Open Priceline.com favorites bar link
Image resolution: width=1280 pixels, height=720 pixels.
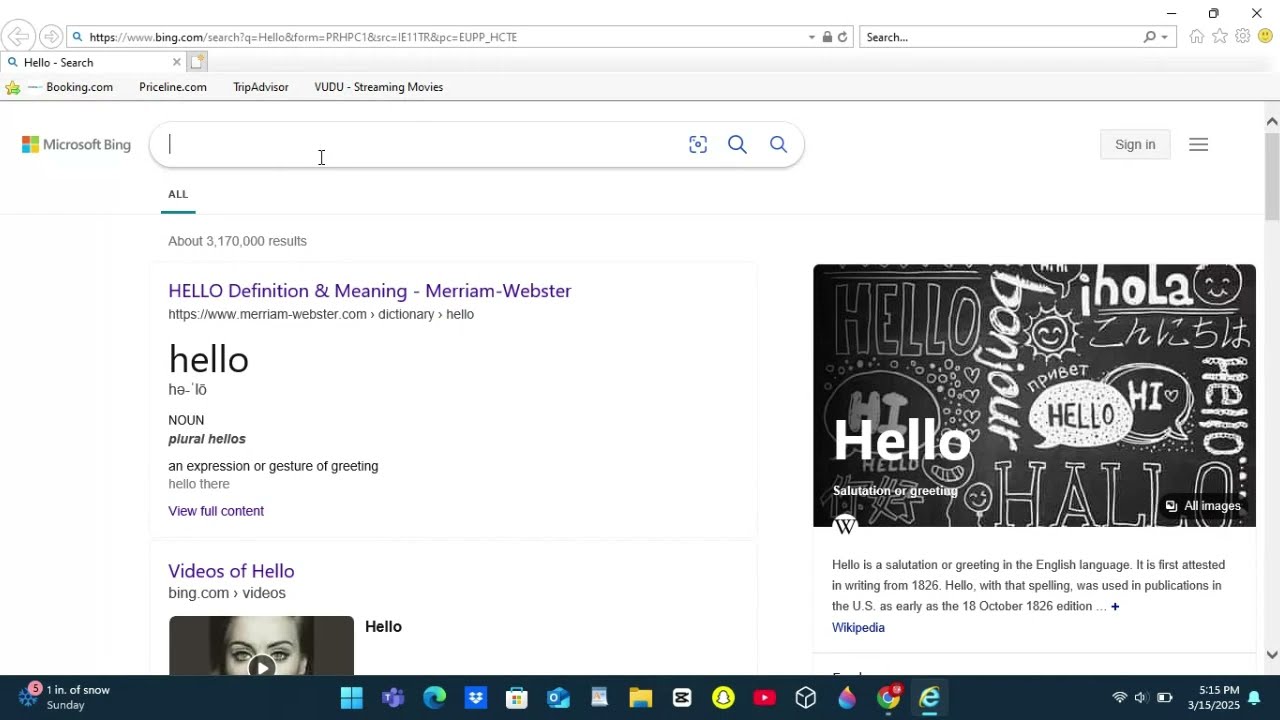(173, 87)
